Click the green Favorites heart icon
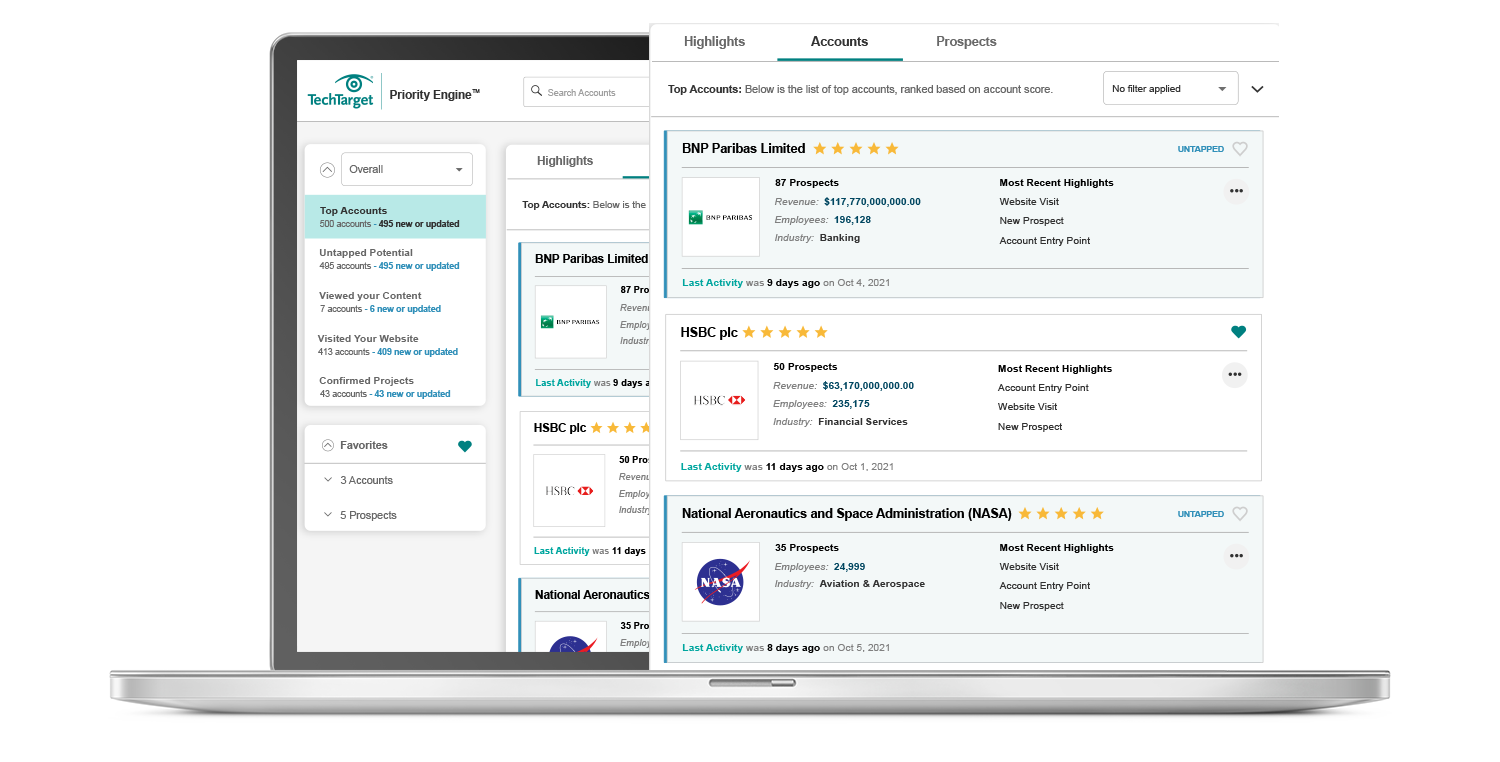 464,446
